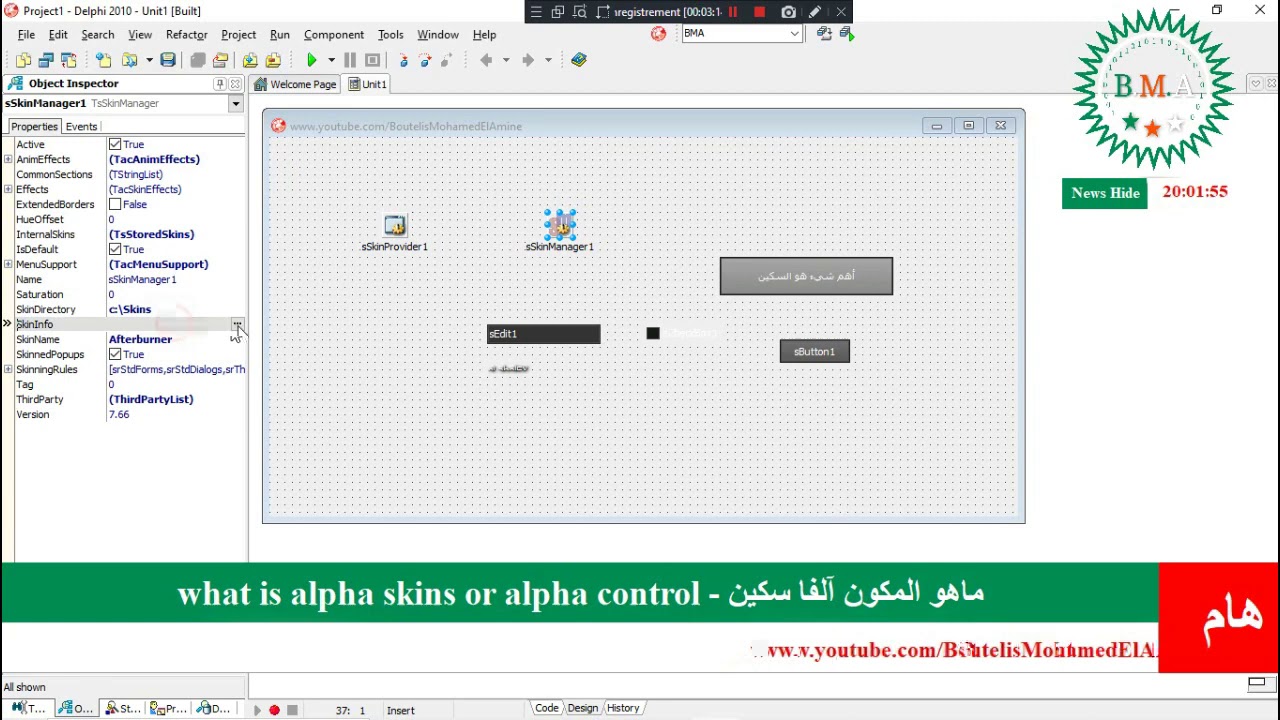Open the Refactor menu
The height and width of the screenshot is (720, 1280).
tap(186, 34)
